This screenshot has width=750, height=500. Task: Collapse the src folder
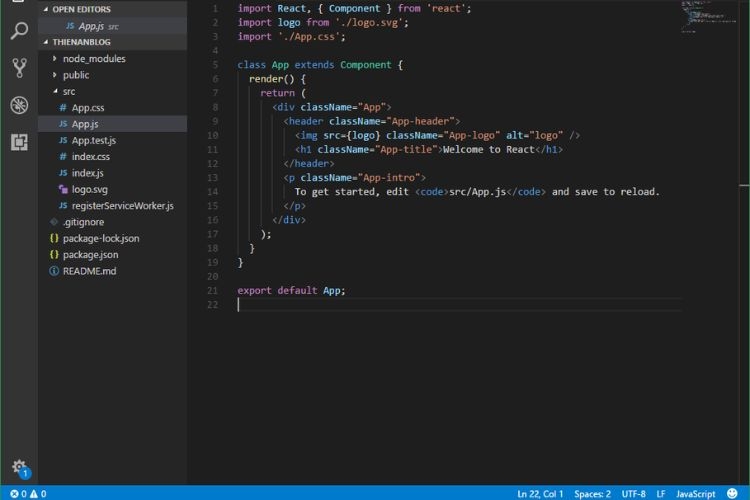point(68,91)
